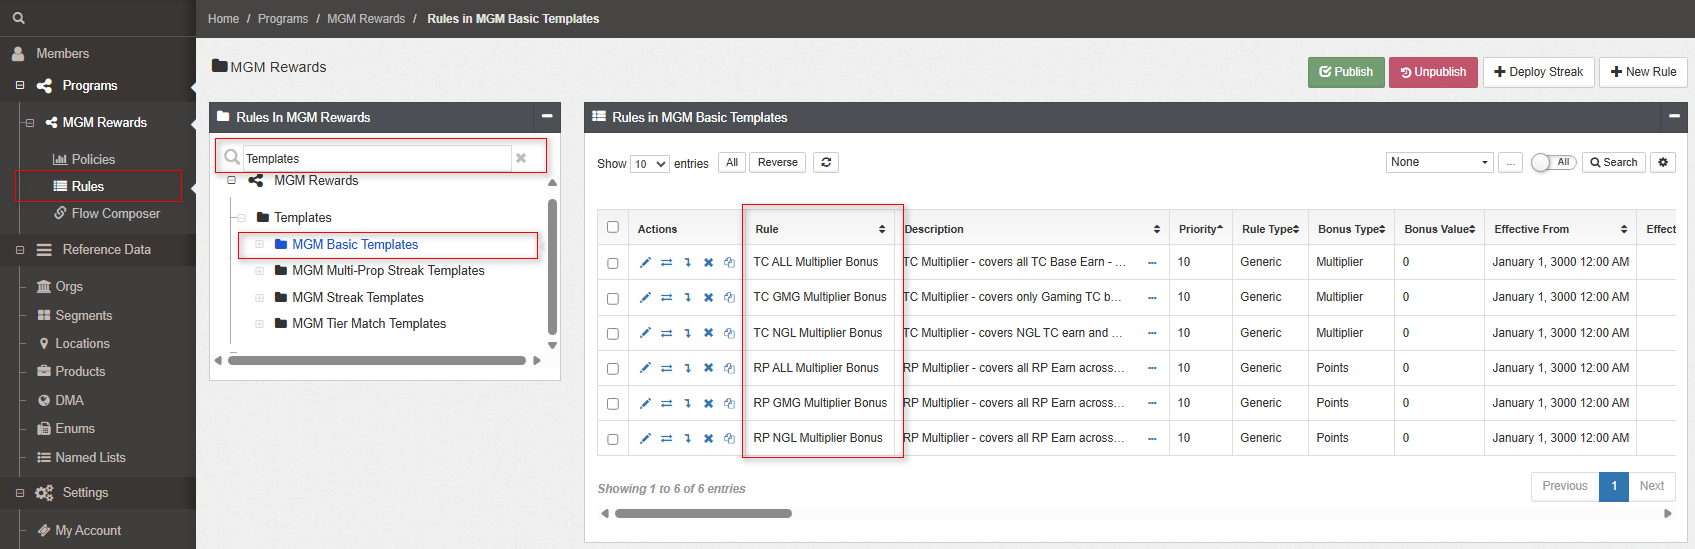This screenshot has height=549, width=1695.
Task: Click the green Publish button
Action: click(x=1345, y=72)
